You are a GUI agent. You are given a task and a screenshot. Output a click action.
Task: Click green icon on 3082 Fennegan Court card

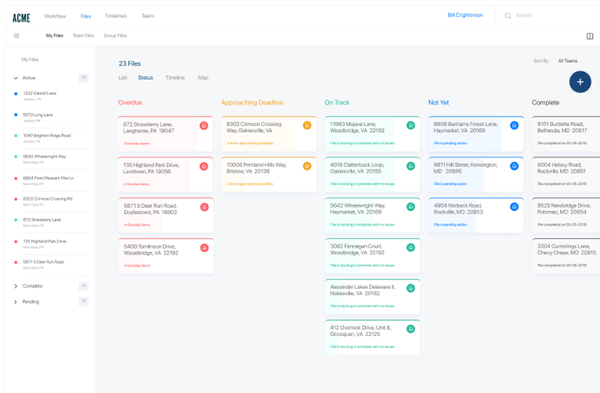coord(411,248)
